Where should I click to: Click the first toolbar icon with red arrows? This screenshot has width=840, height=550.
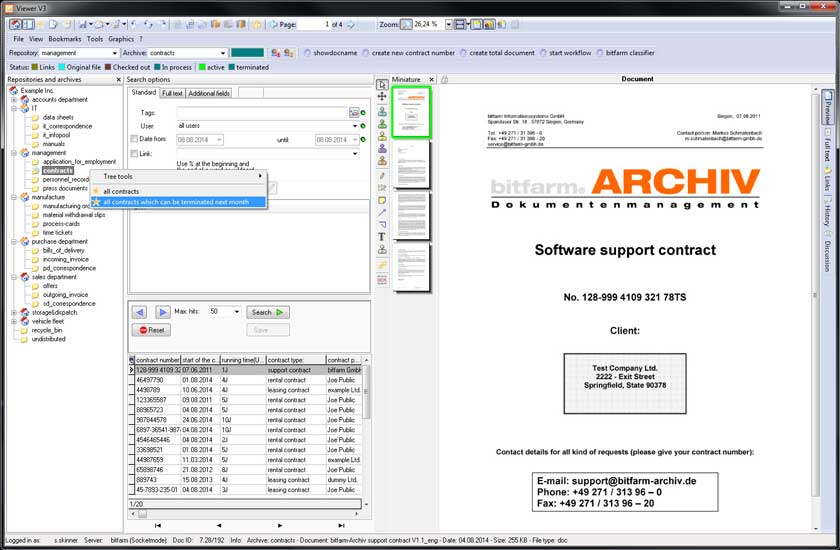coord(15,25)
